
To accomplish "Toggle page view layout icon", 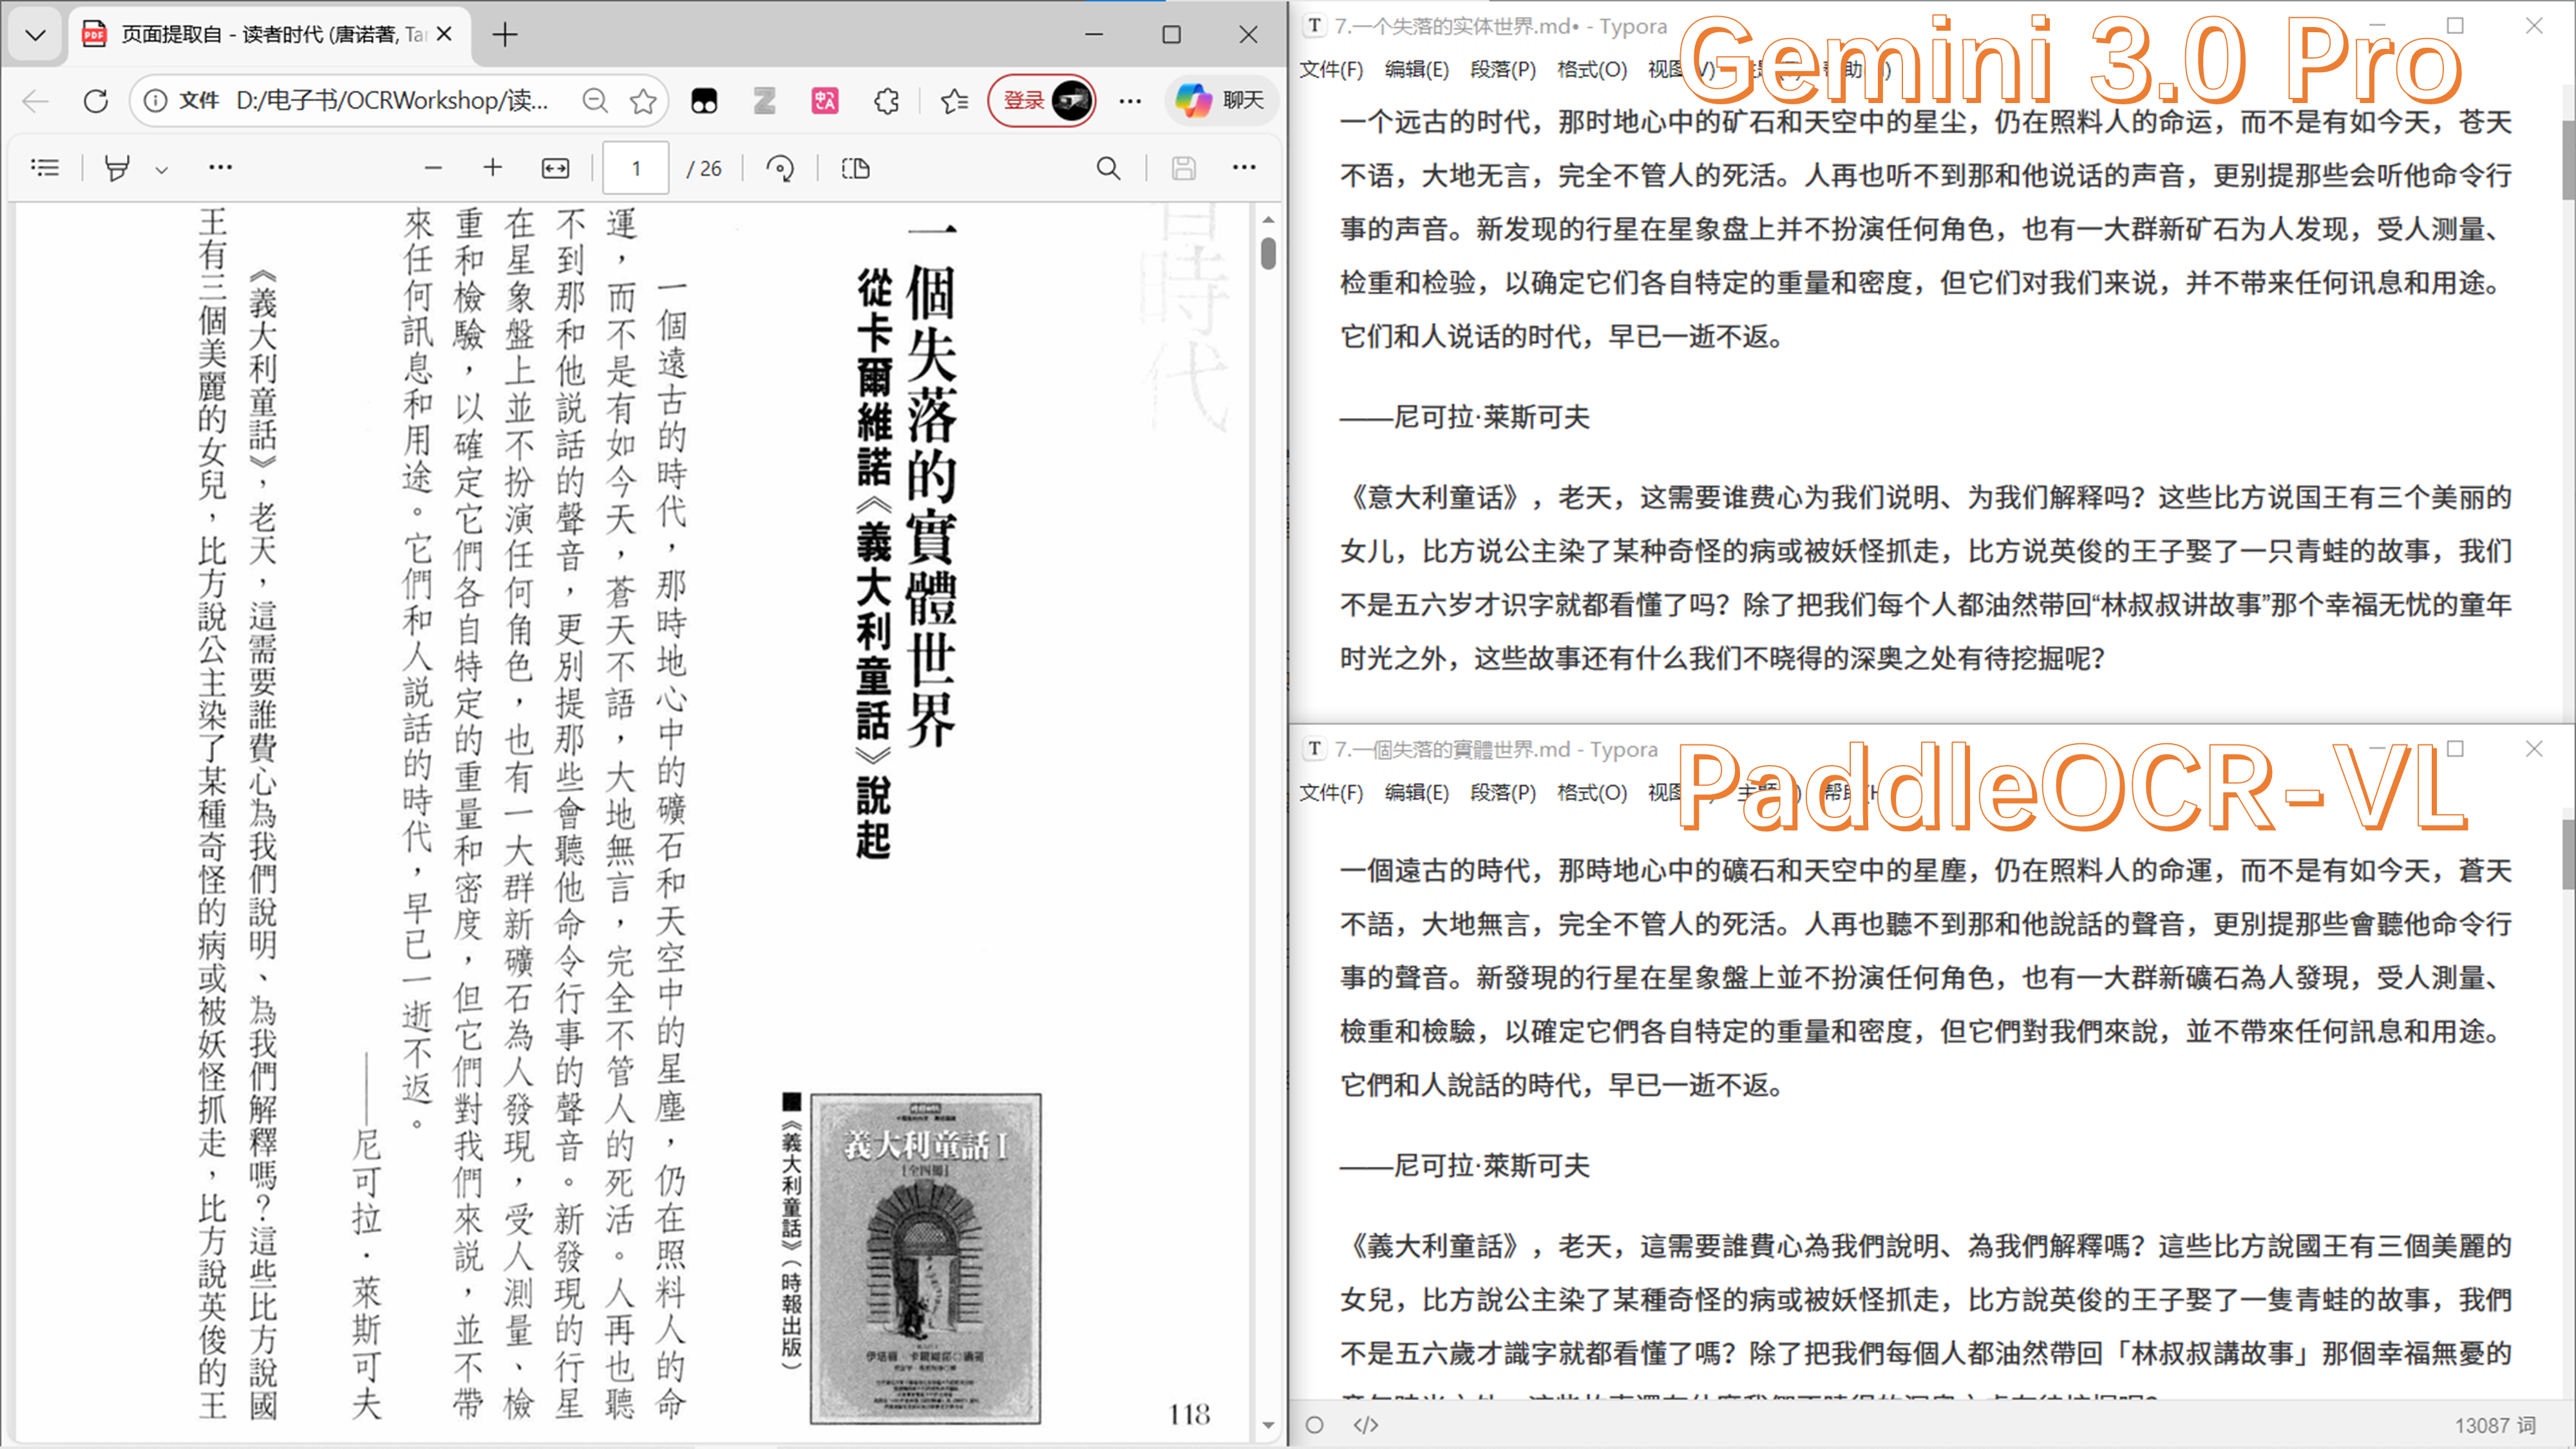I will coord(855,168).
